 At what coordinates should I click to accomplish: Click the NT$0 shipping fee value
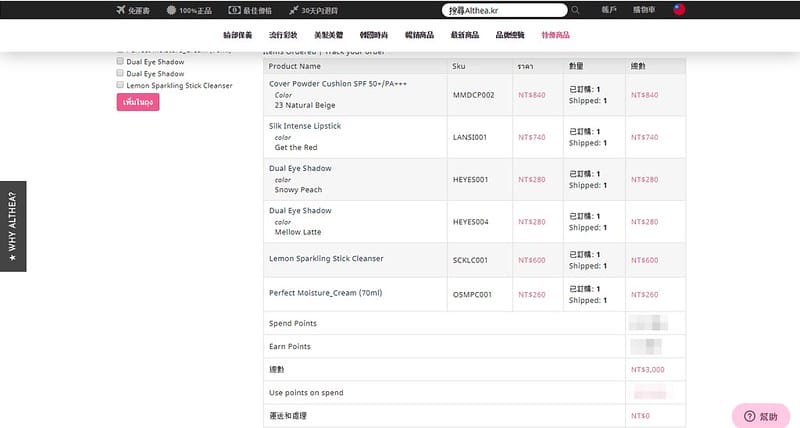click(x=640, y=416)
